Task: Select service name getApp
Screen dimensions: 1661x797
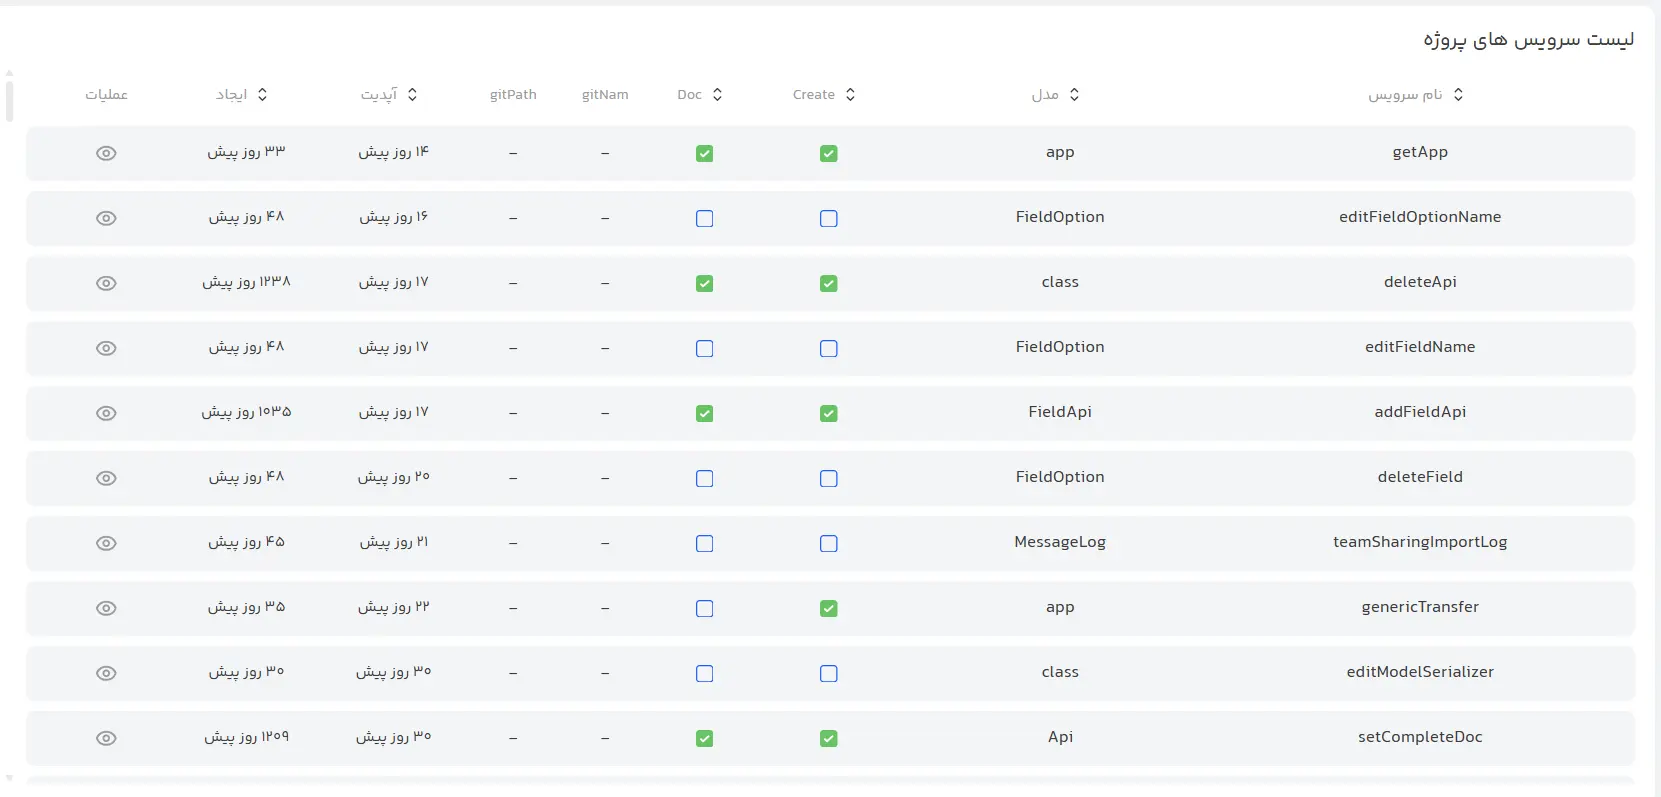Action: pyautogui.click(x=1420, y=152)
